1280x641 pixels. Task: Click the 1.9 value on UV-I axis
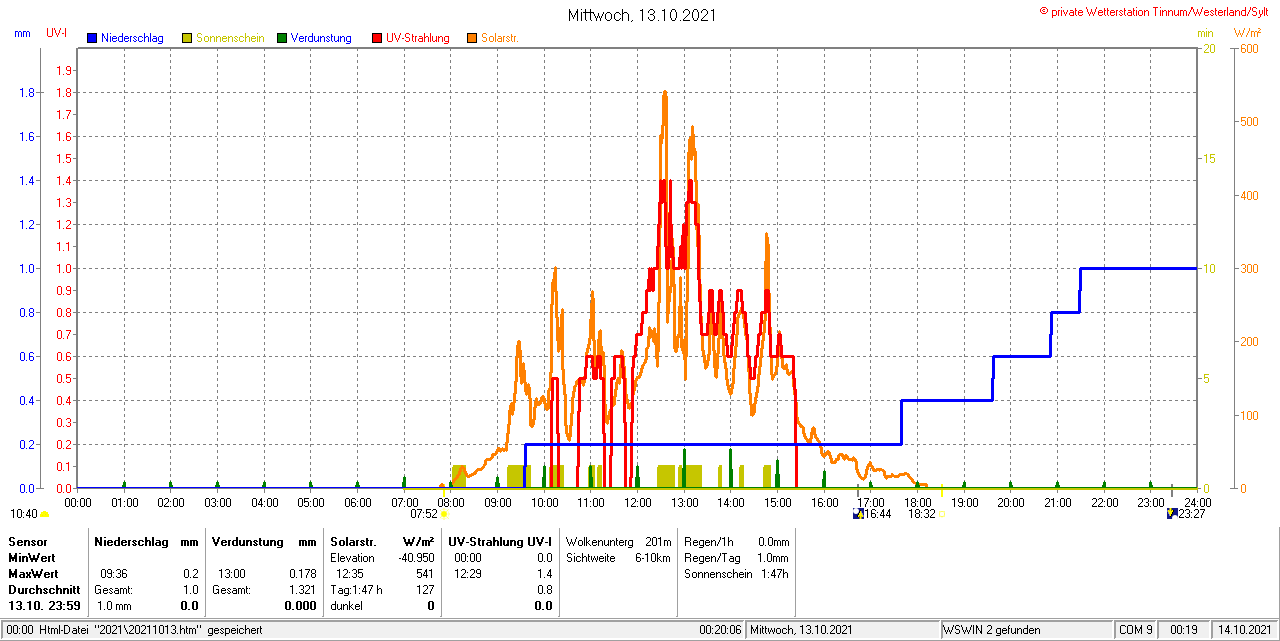[64, 70]
